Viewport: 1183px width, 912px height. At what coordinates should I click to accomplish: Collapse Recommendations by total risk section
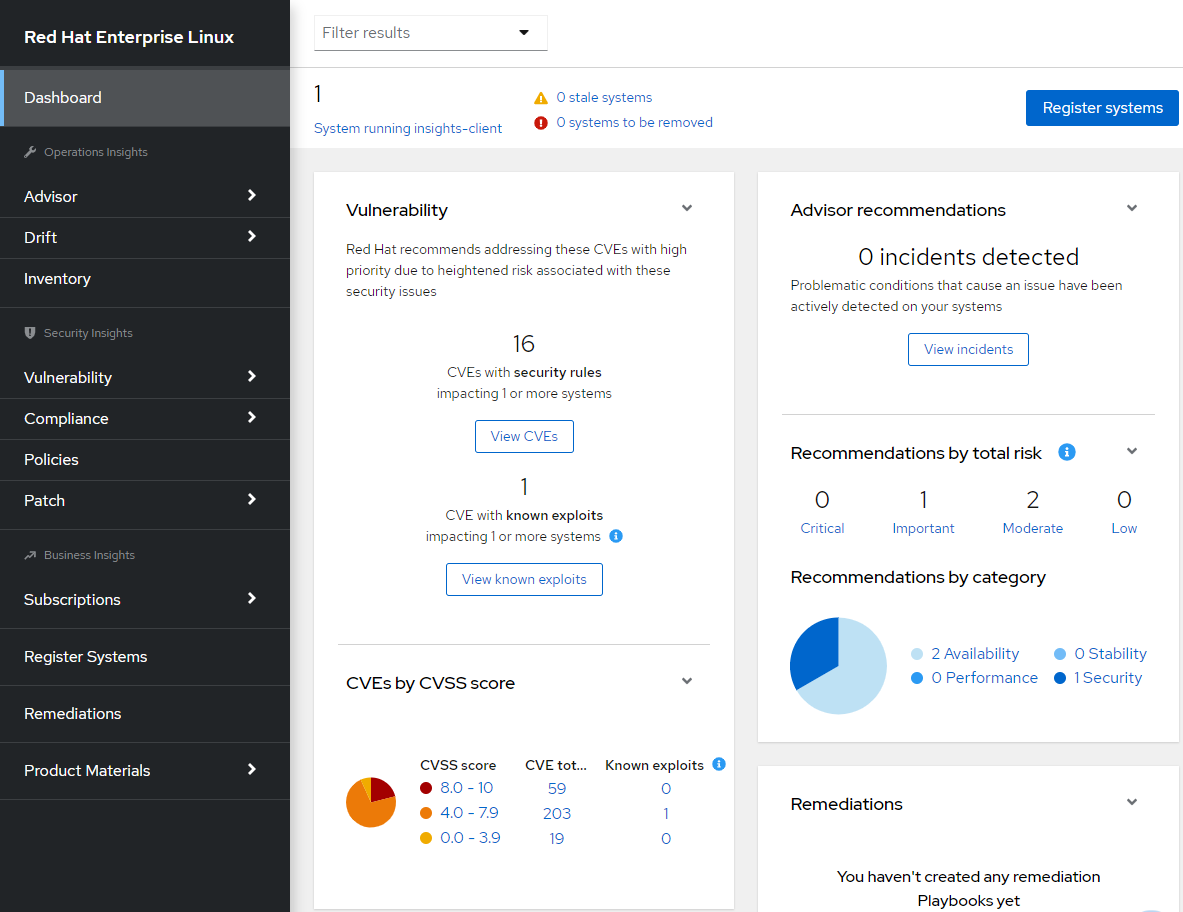click(1132, 451)
